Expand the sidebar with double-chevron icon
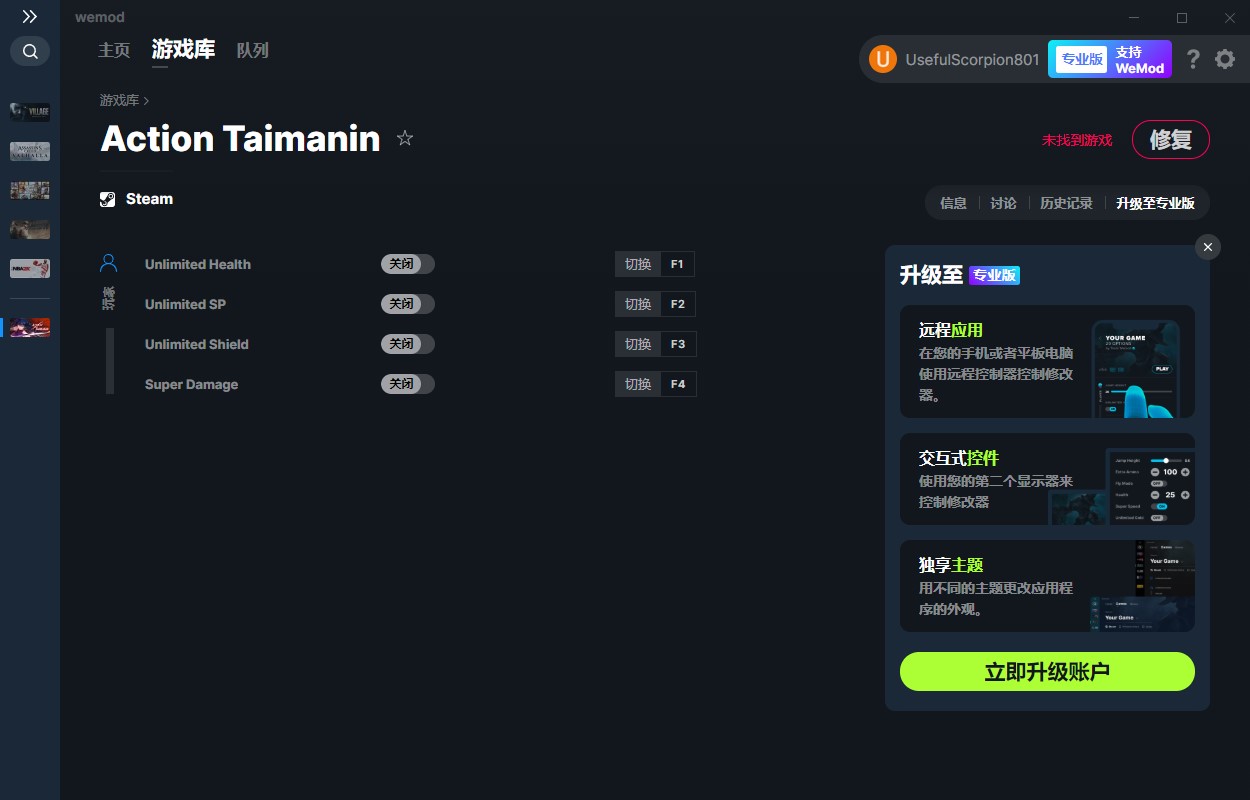The width and height of the screenshot is (1250, 800). (30, 17)
